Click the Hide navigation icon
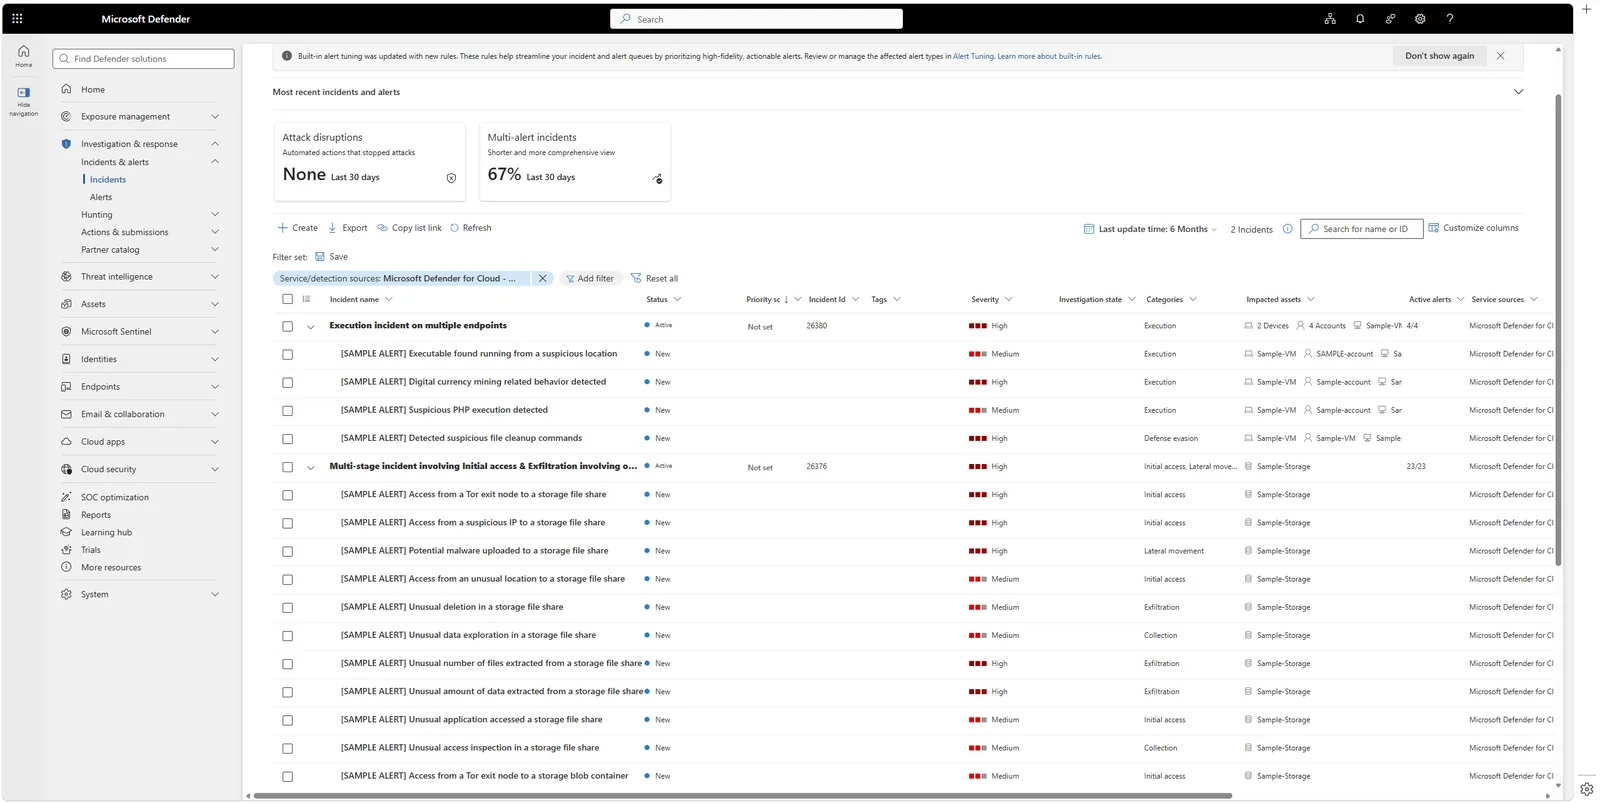Screen dimensions: 1600x803 point(24,93)
